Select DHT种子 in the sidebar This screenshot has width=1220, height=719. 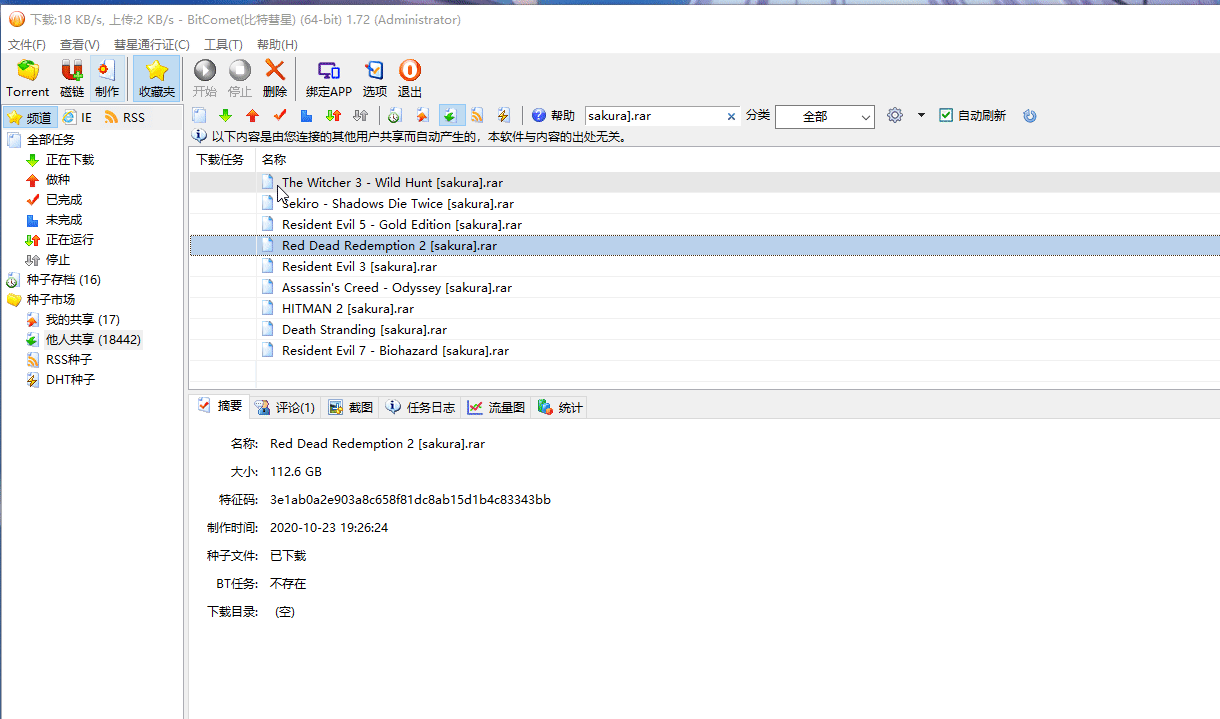[x=70, y=379]
